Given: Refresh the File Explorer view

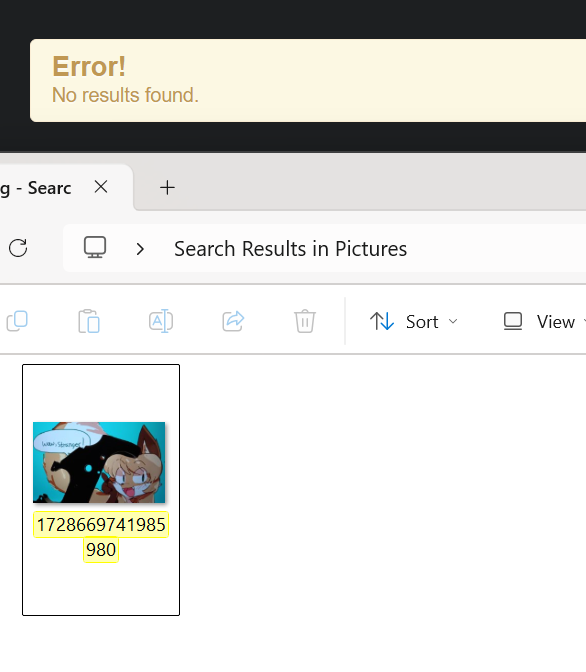Looking at the screenshot, I should [x=18, y=248].
